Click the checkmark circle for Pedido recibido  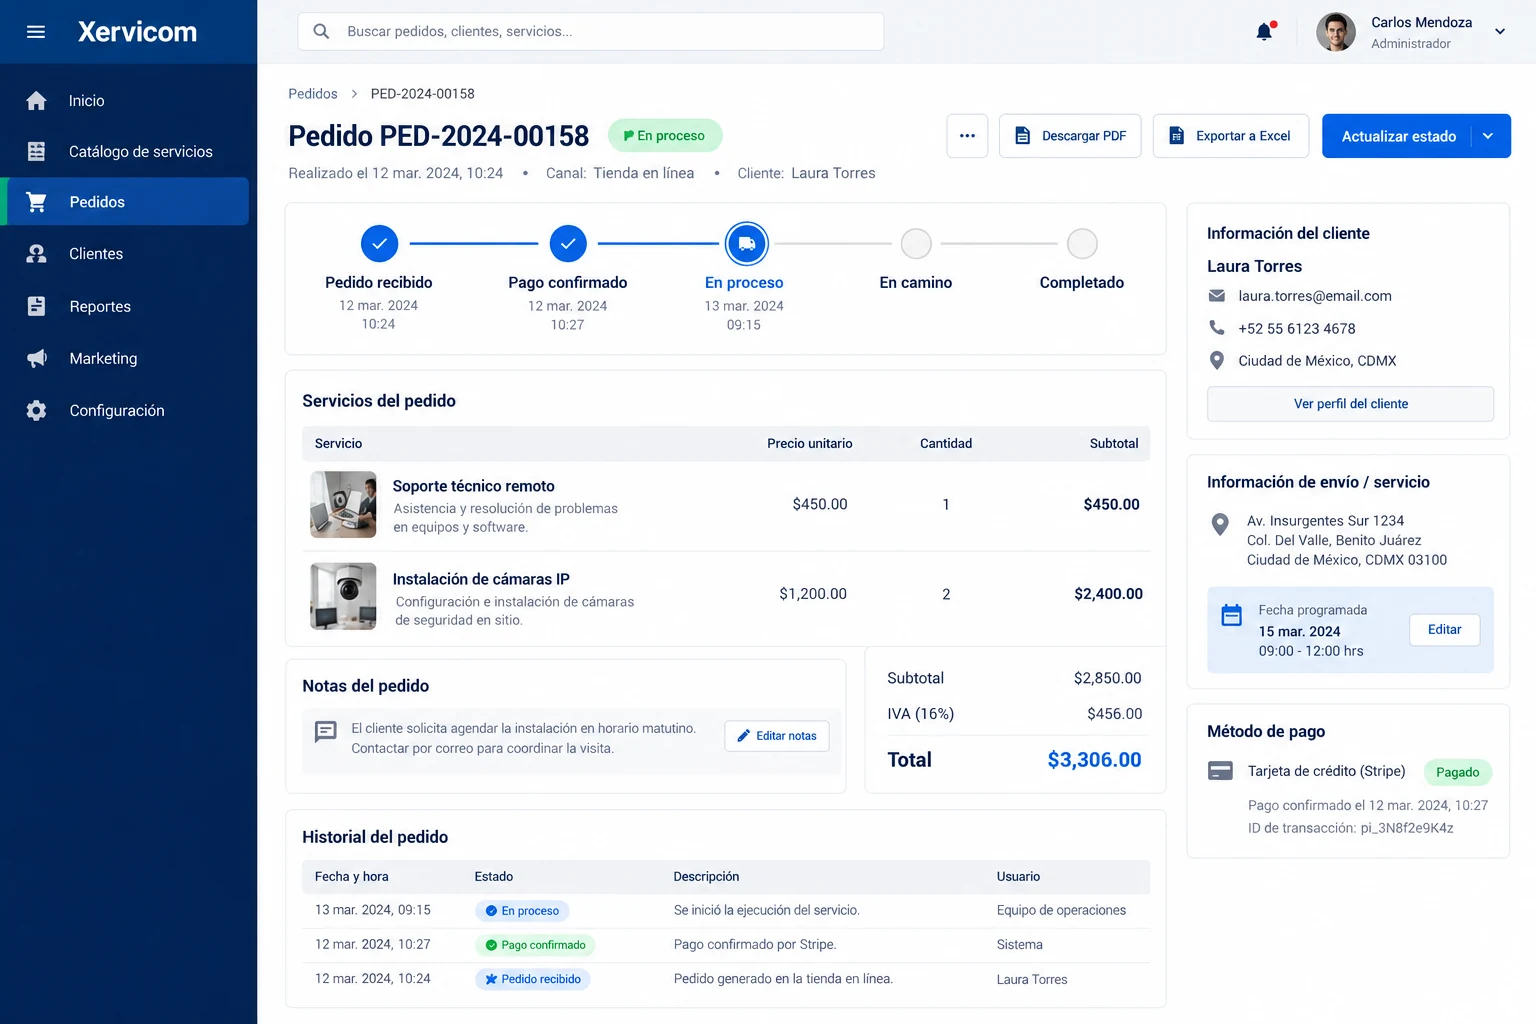tap(379, 243)
